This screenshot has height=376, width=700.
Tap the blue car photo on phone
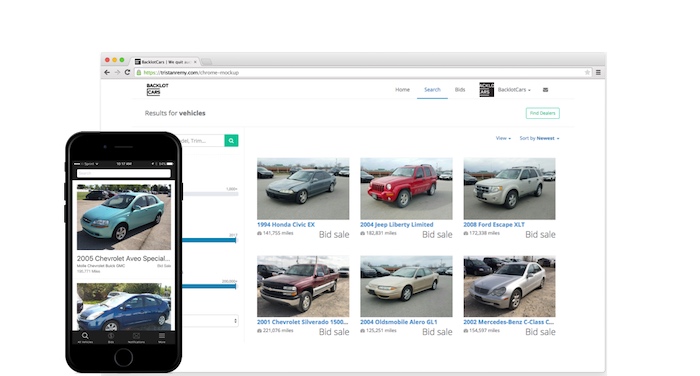tap(124, 307)
